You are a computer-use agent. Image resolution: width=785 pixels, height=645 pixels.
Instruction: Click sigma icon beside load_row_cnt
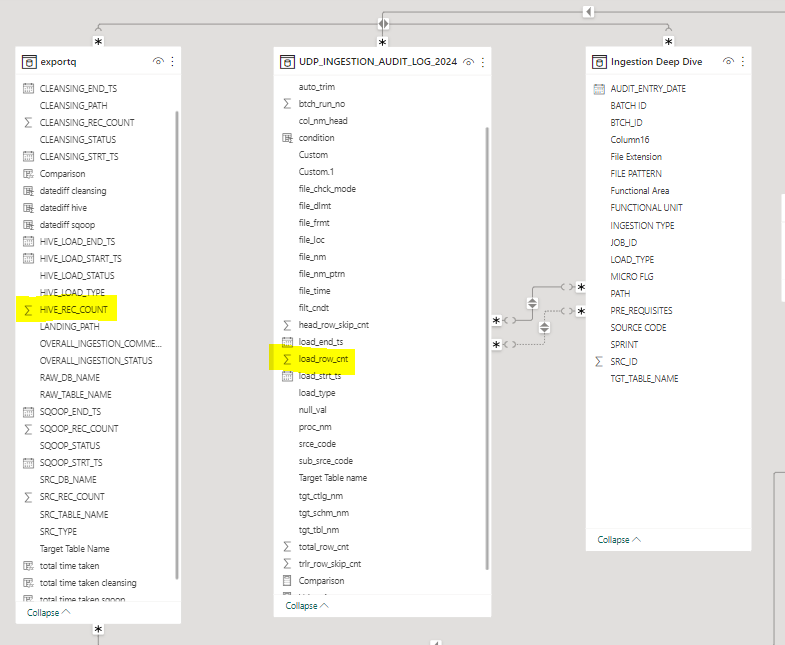[287, 359]
